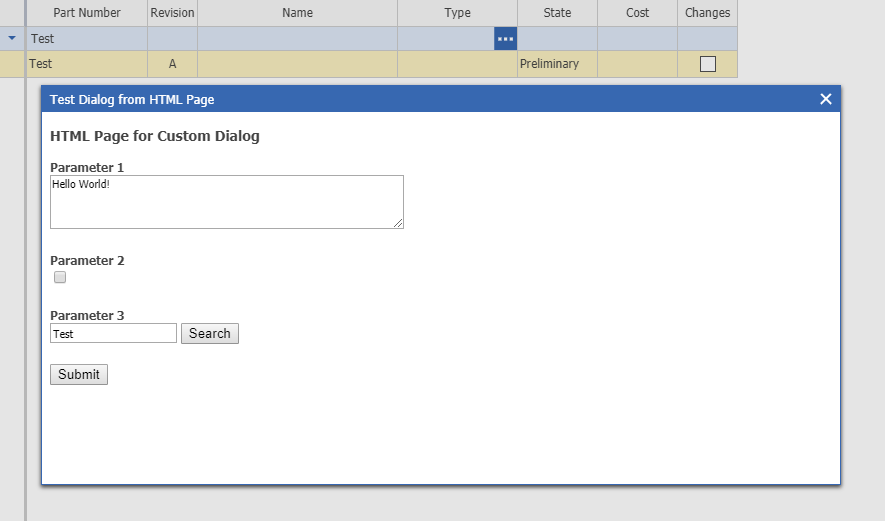Viewport: 885px width, 521px height.
Task: Click the Parameter 3 text field
Action: tap(113, 334)
